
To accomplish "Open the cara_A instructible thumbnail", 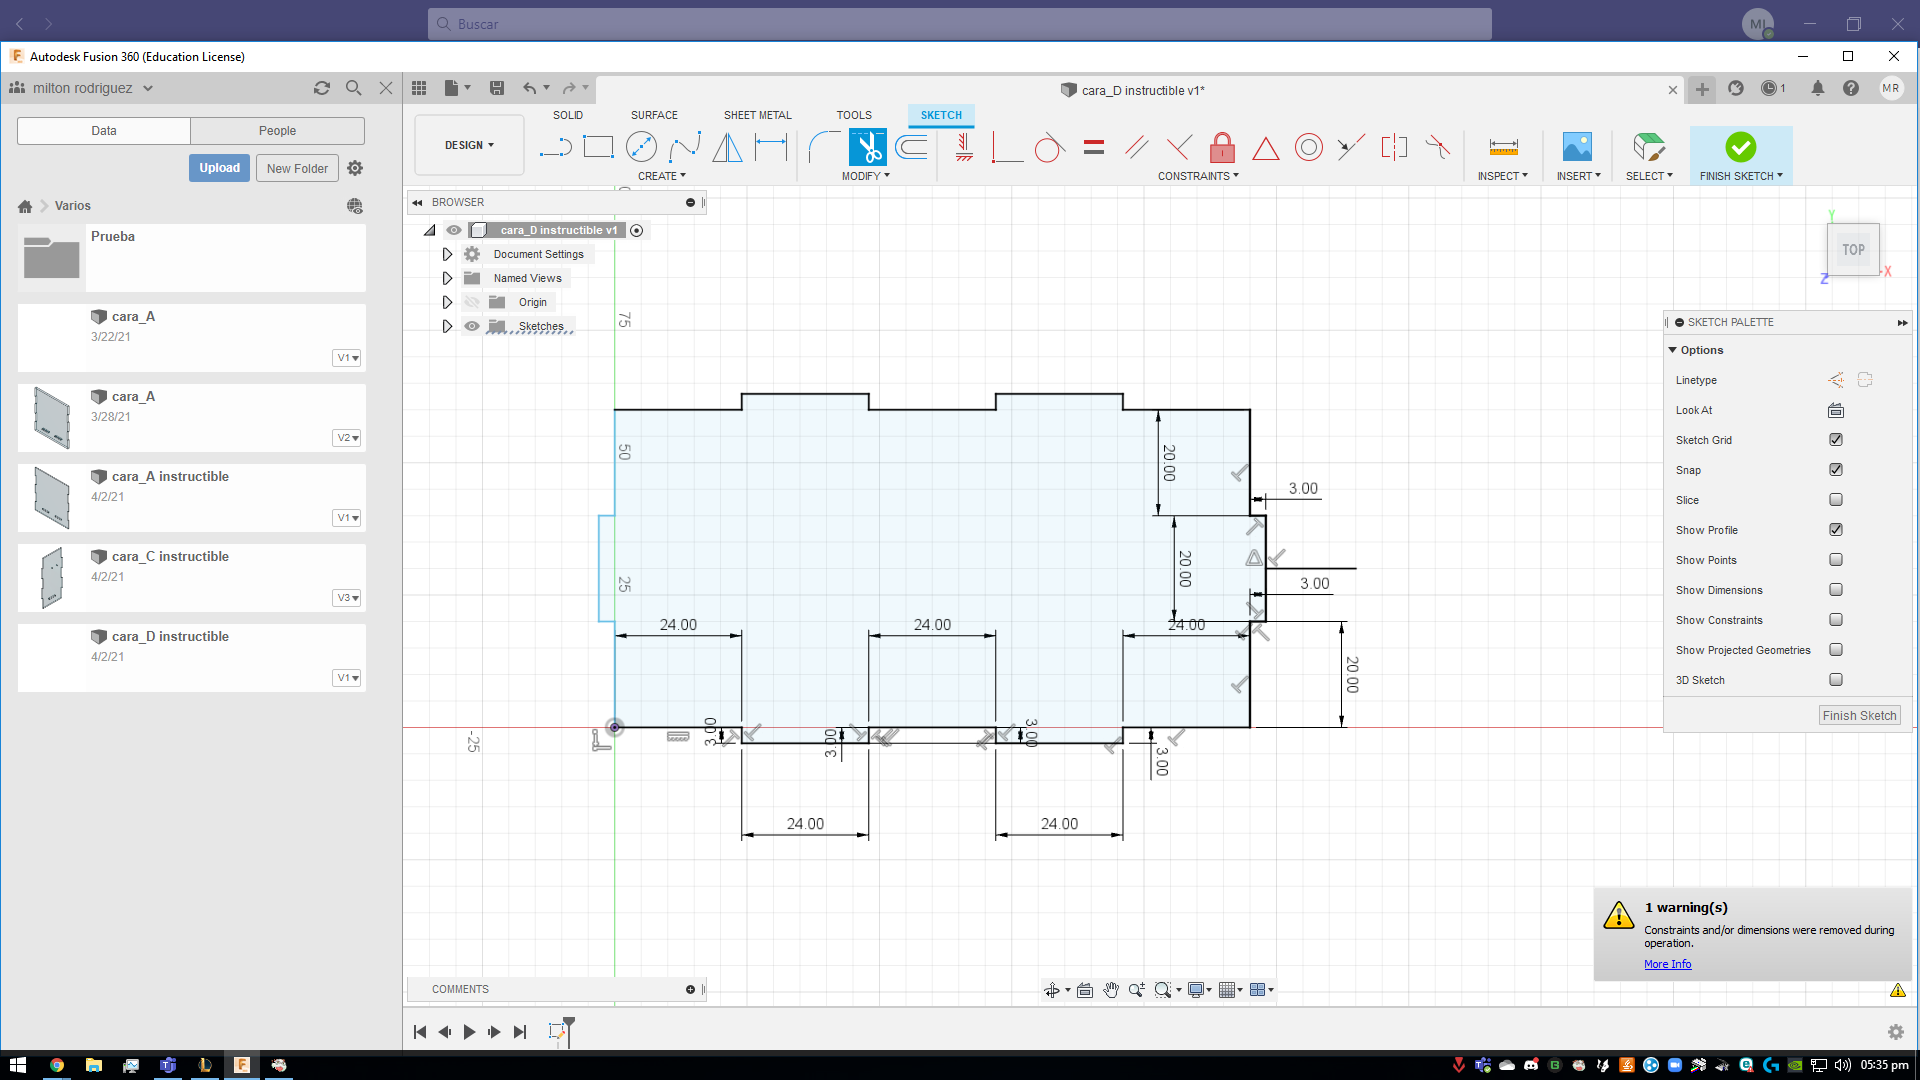I will (52, 498).
